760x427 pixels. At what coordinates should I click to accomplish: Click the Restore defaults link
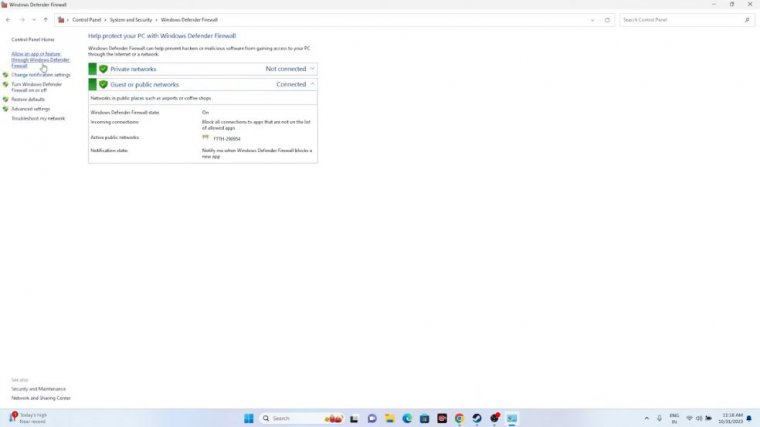point(28,99)
